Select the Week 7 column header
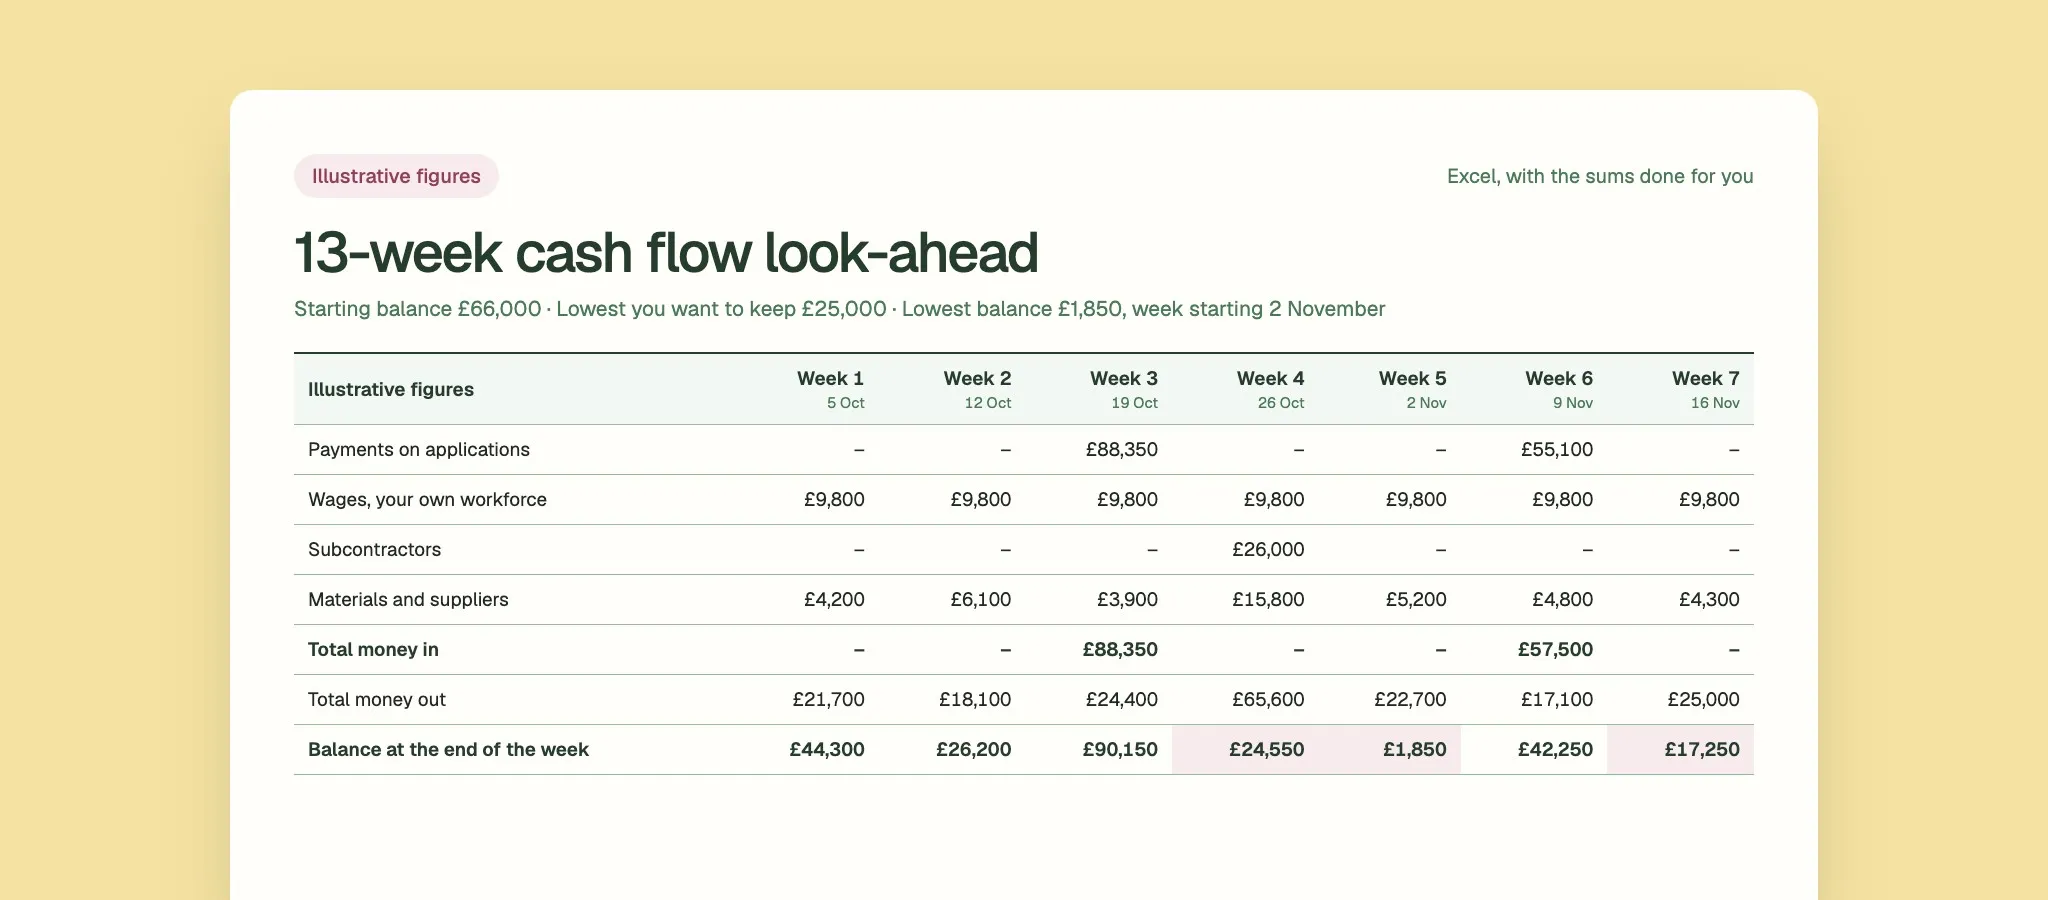Image resolution: width=2048 pixels, height=900 pixels. click(x=1681, y=389)
